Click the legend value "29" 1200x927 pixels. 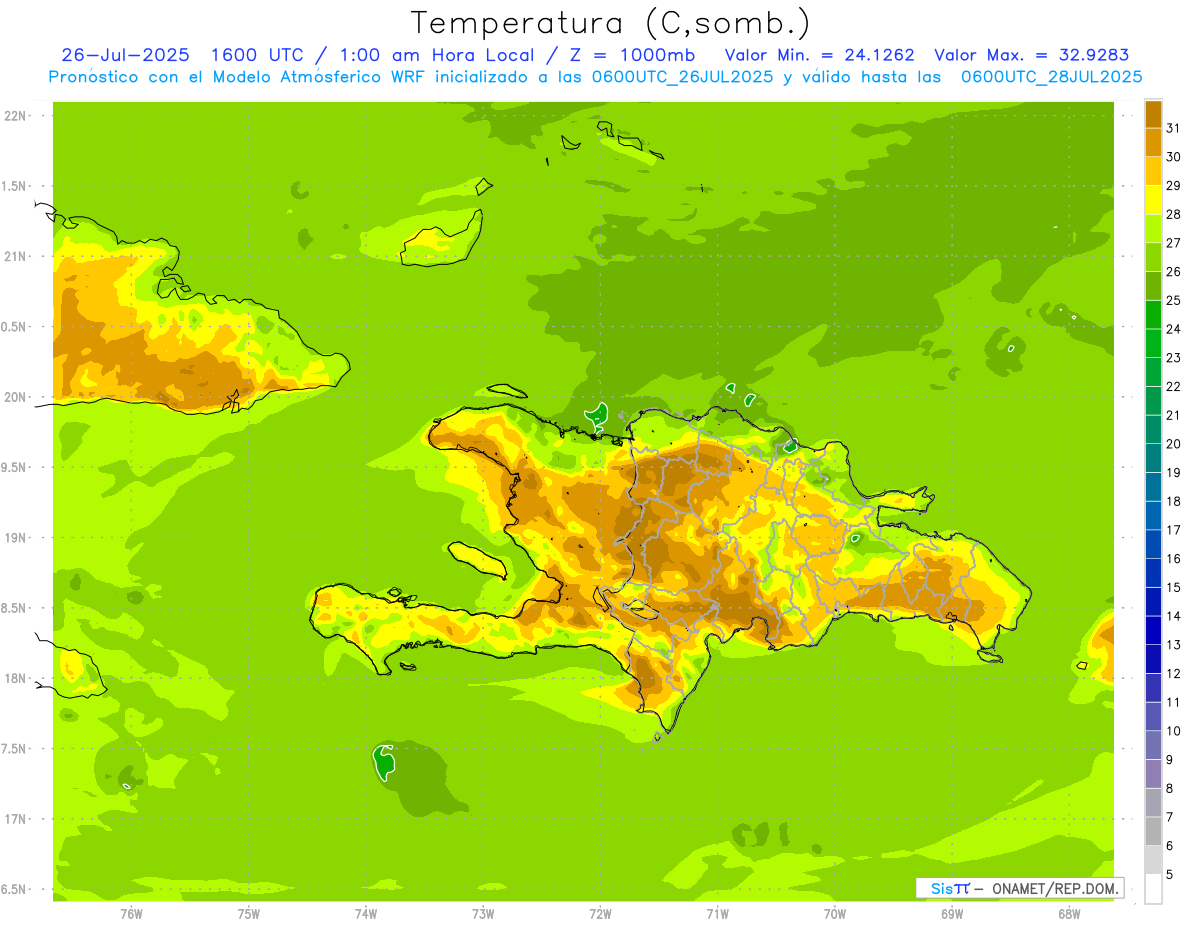coord(1173,186)
